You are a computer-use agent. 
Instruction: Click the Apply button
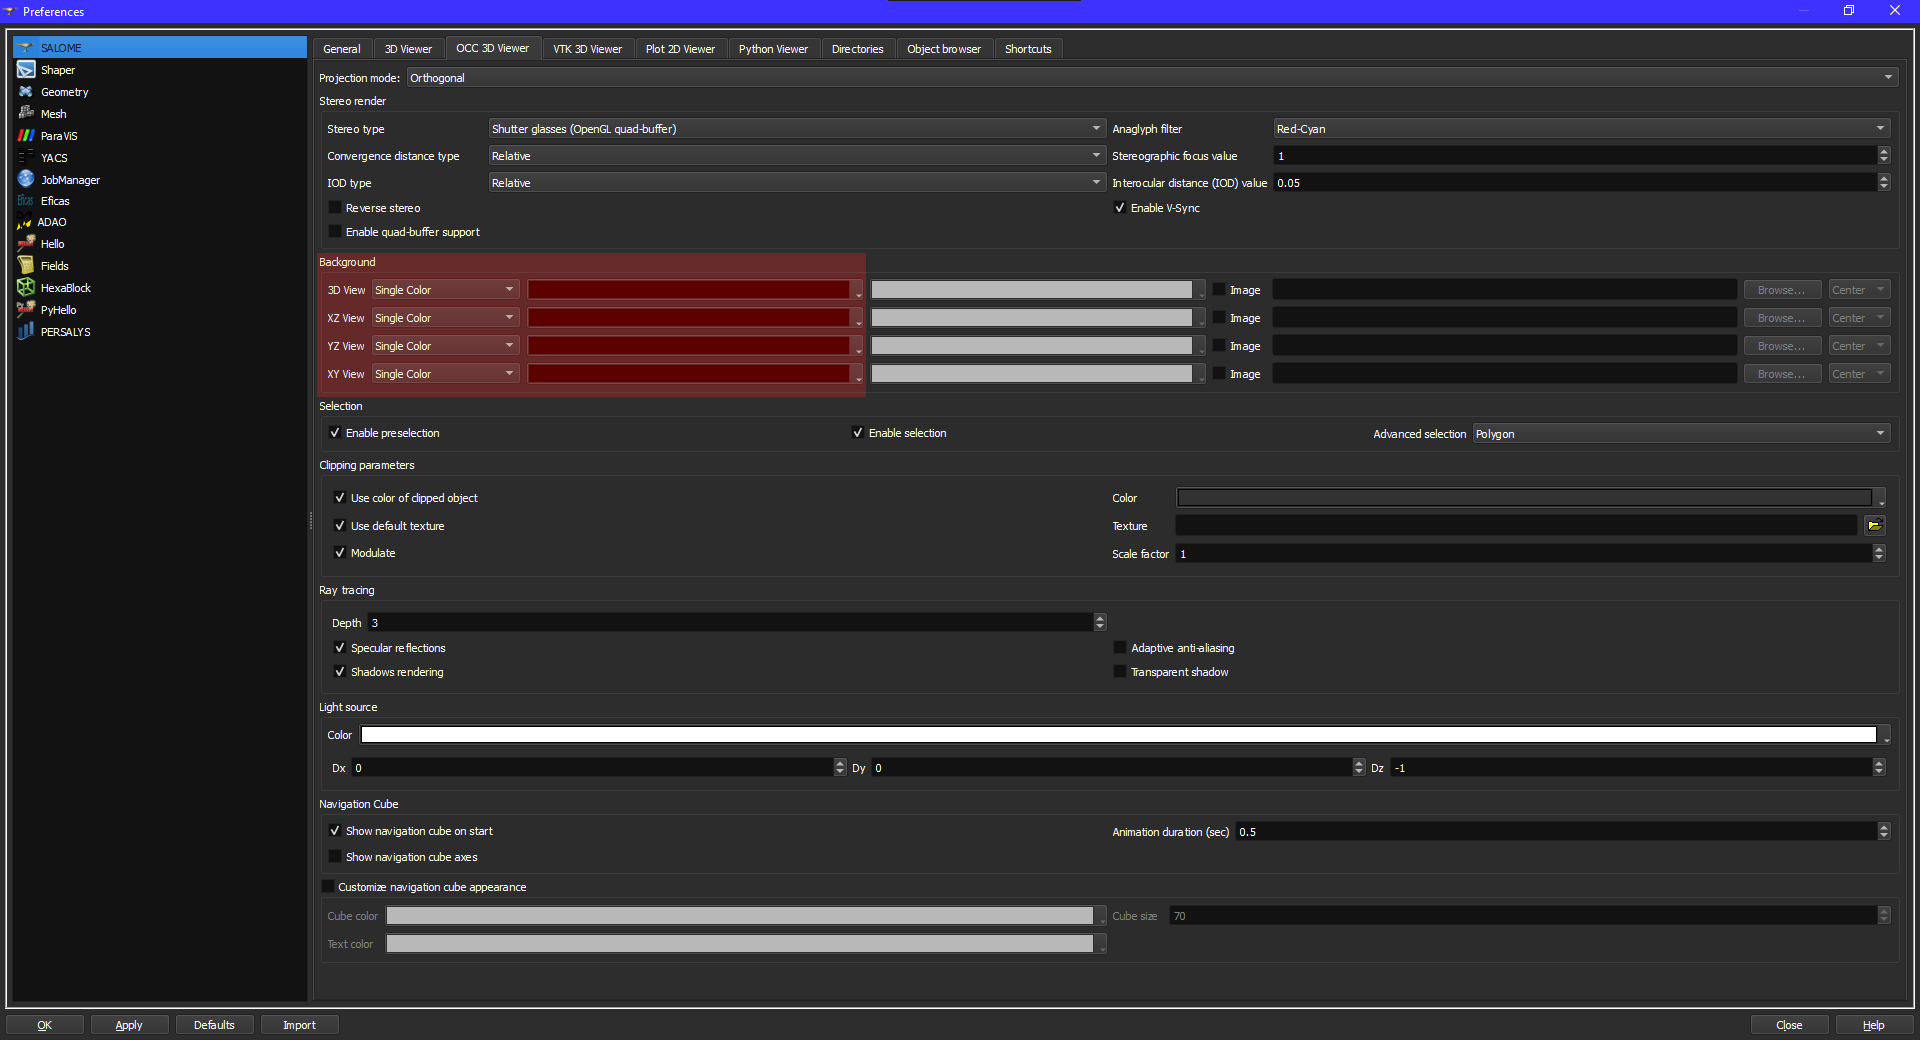coord(129,1025)
